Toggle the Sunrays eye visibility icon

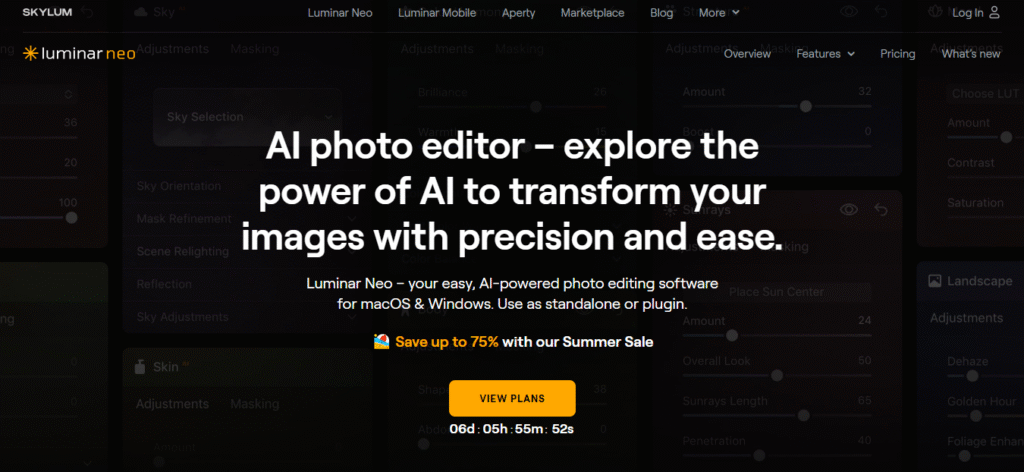848,210
